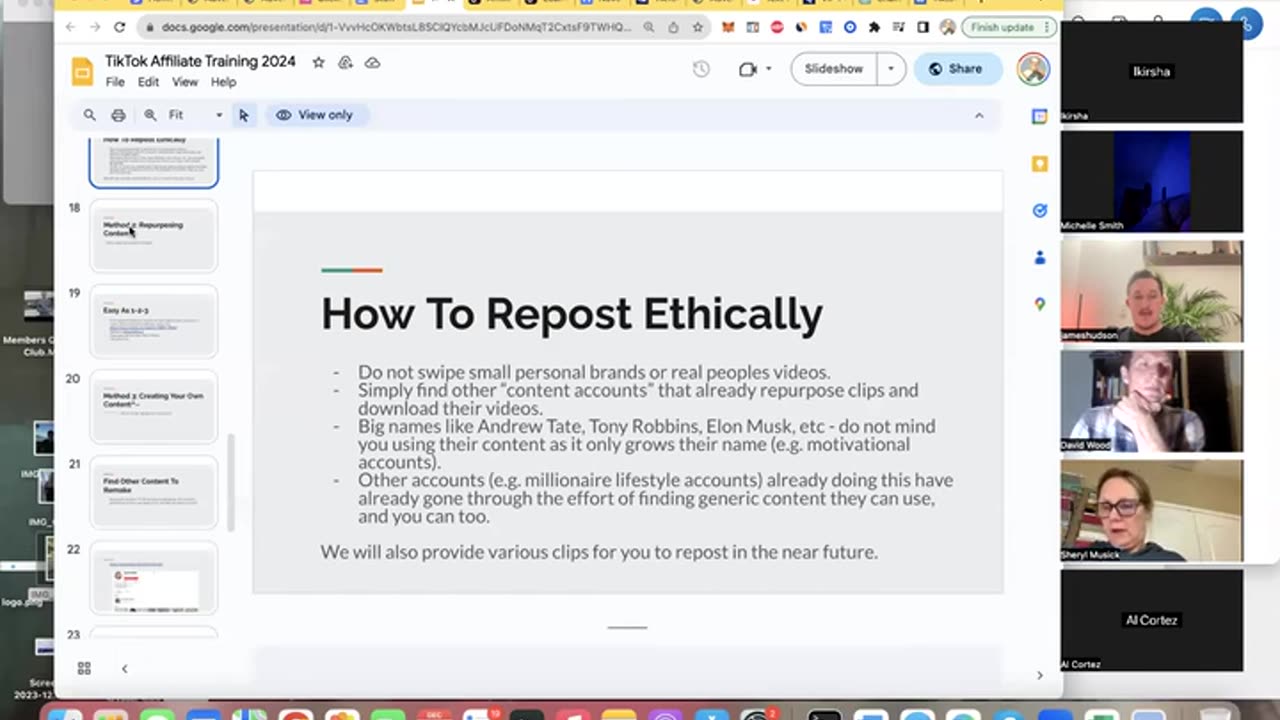The height and width of the screenshot is (720, 1280).
Task: Click the move to Drive icon
Action: pyautogui.click(x=345, y=62)
